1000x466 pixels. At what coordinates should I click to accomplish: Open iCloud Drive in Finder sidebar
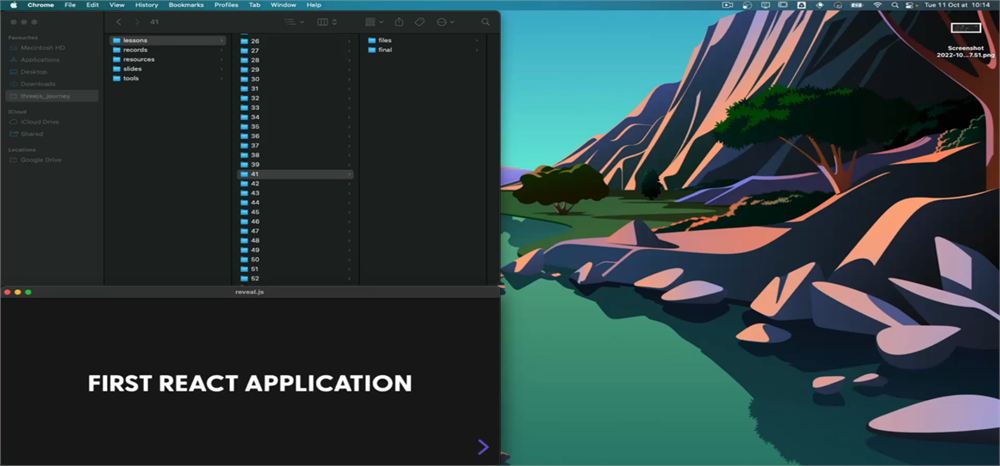pyautogui.click(x=52, y=122)
